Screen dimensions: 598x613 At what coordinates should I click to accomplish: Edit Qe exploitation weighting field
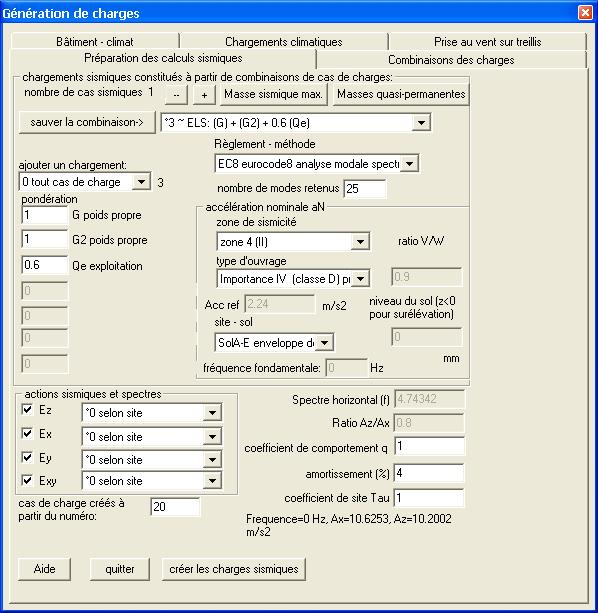45,265
